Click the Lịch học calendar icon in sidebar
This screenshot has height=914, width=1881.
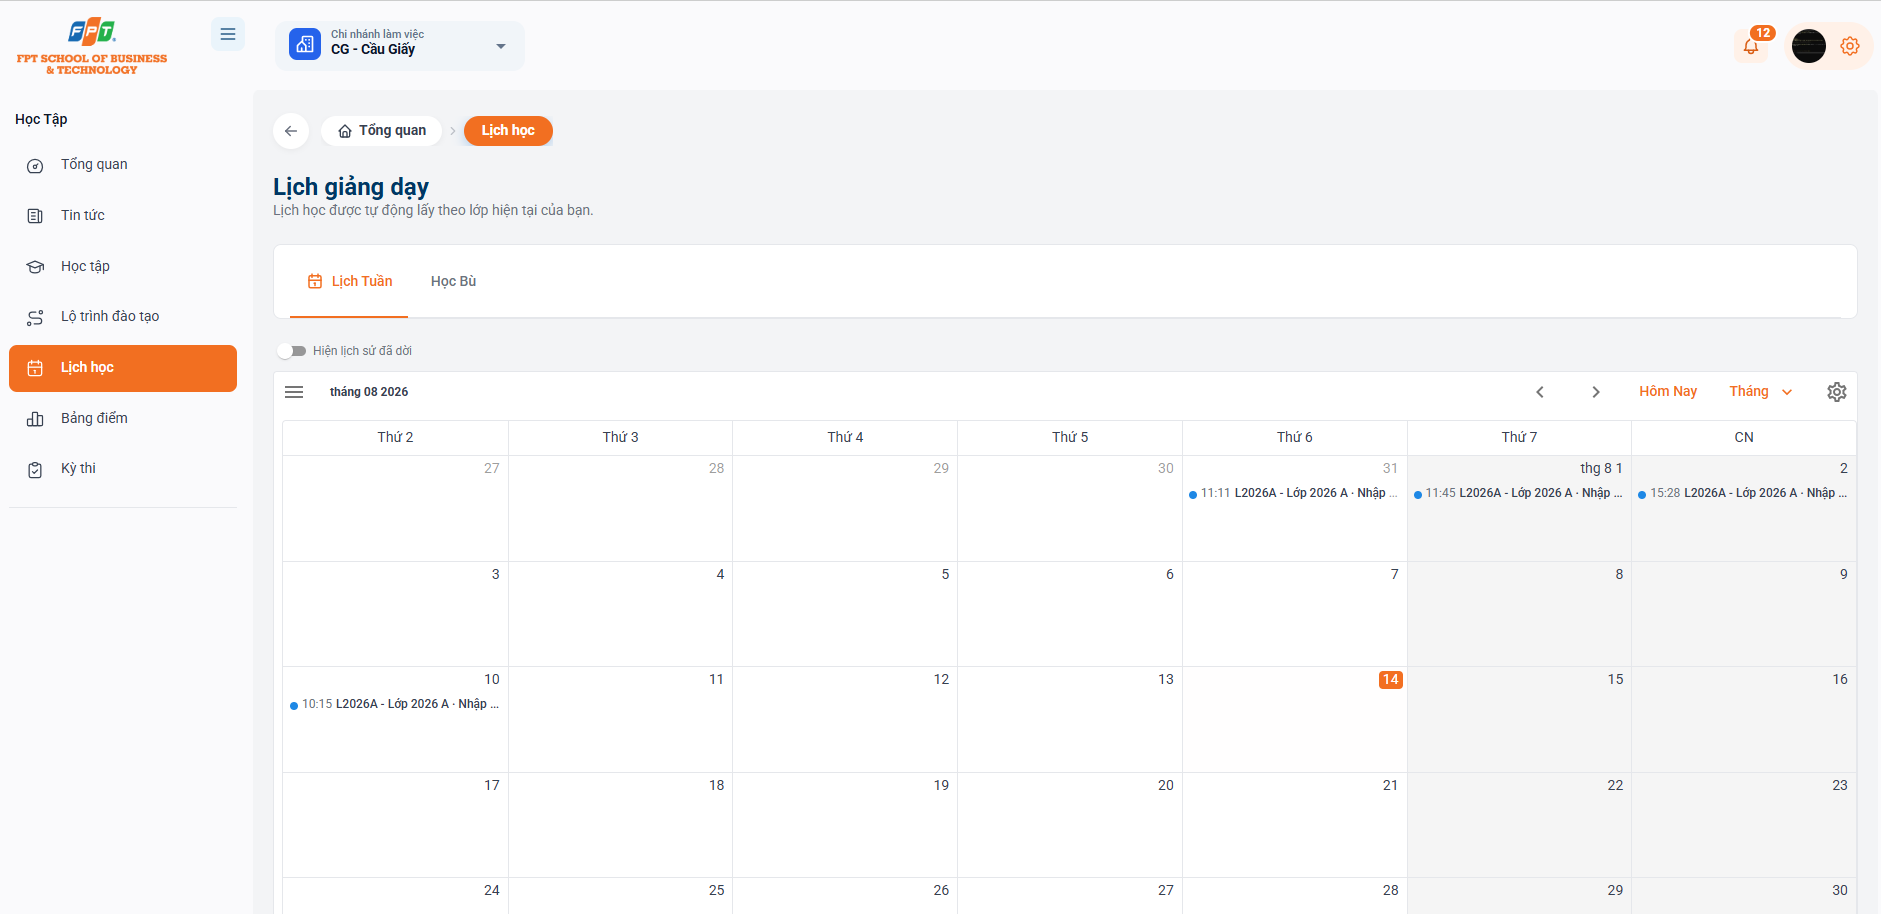(35, 368)
